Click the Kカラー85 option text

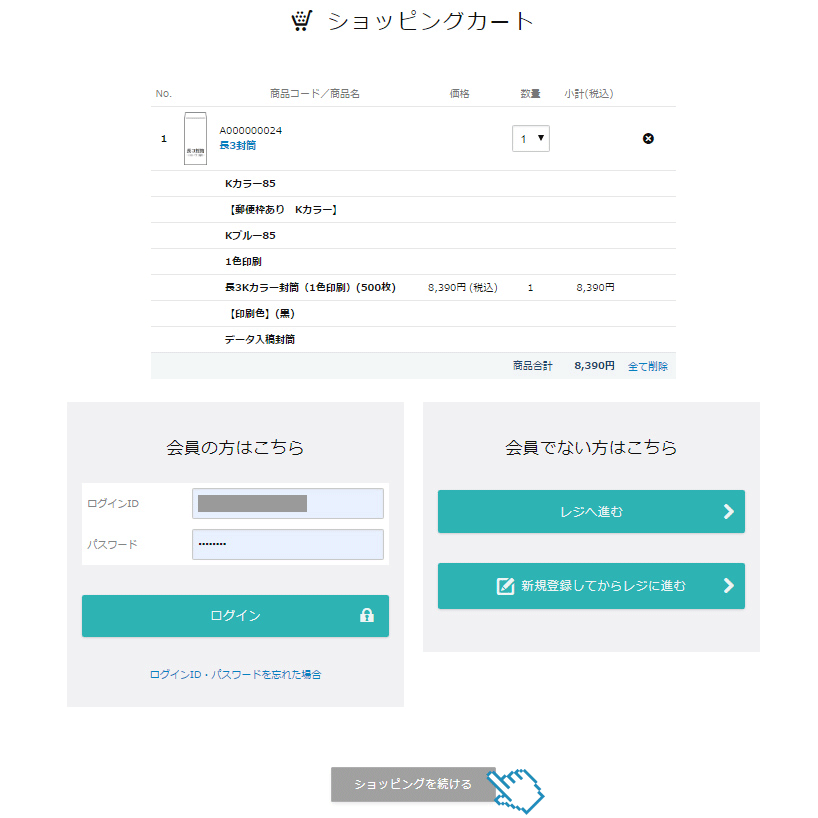(x=250, y=184)
